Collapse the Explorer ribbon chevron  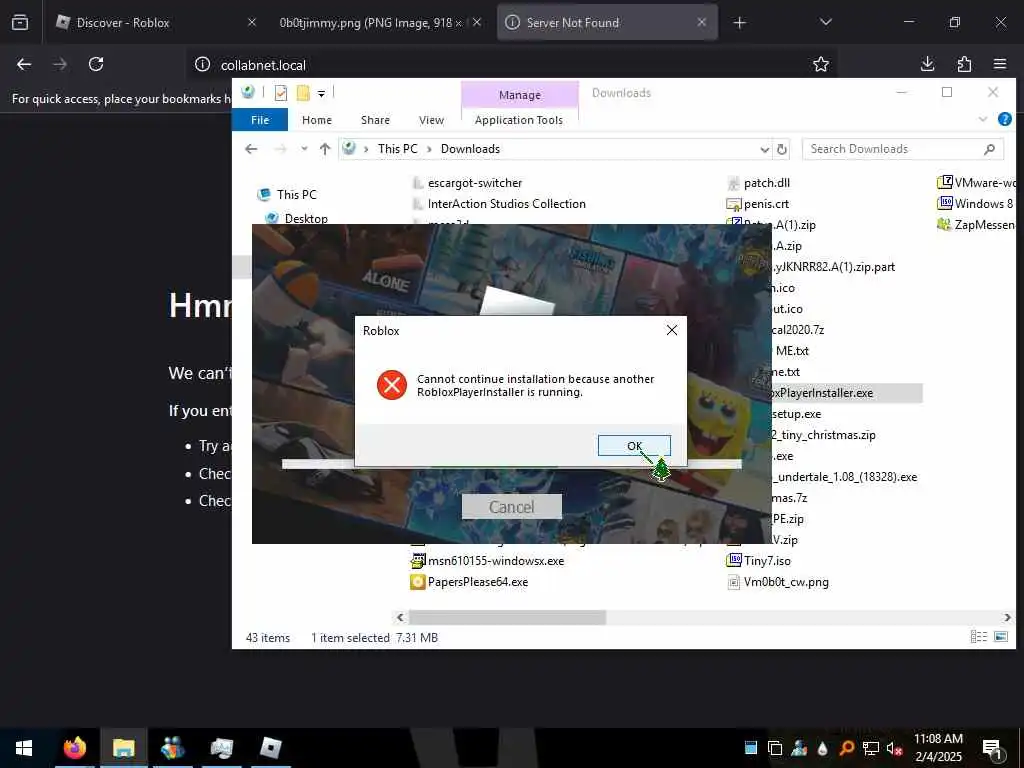tap(983, 120)
